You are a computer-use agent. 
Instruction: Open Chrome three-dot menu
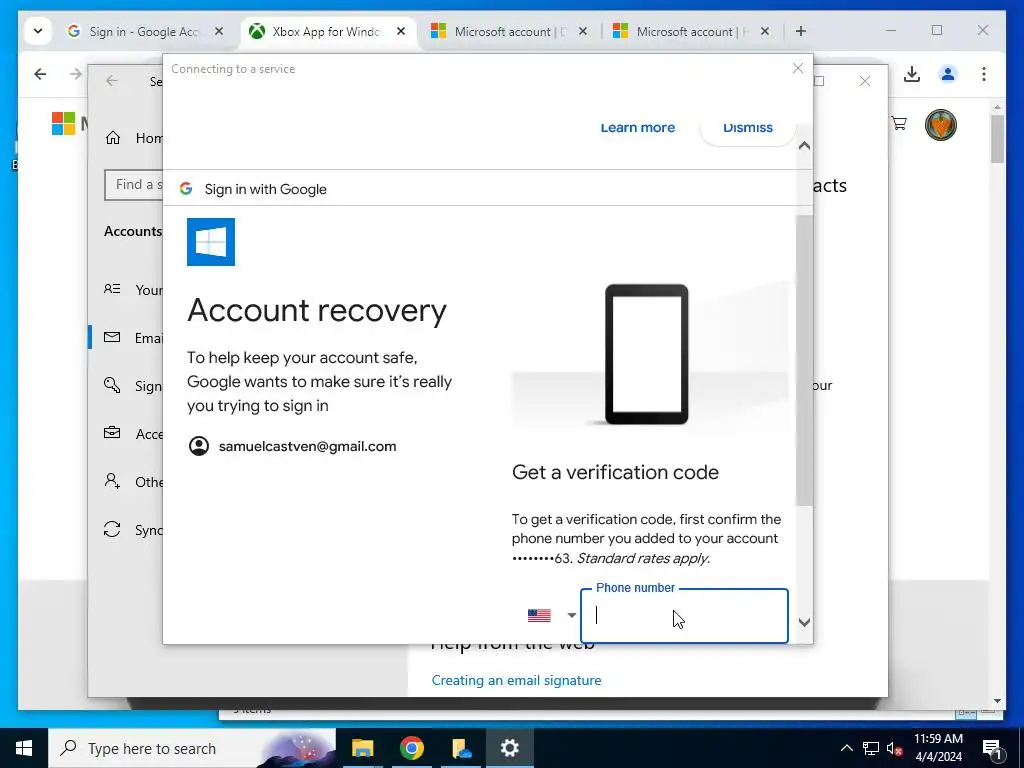[984, 74]
